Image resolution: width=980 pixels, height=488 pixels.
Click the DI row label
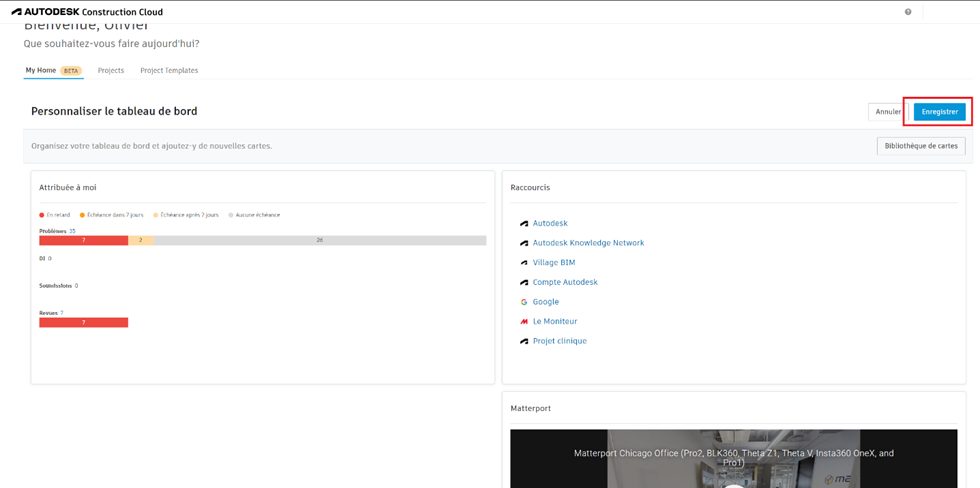click(x=42, y=258)
